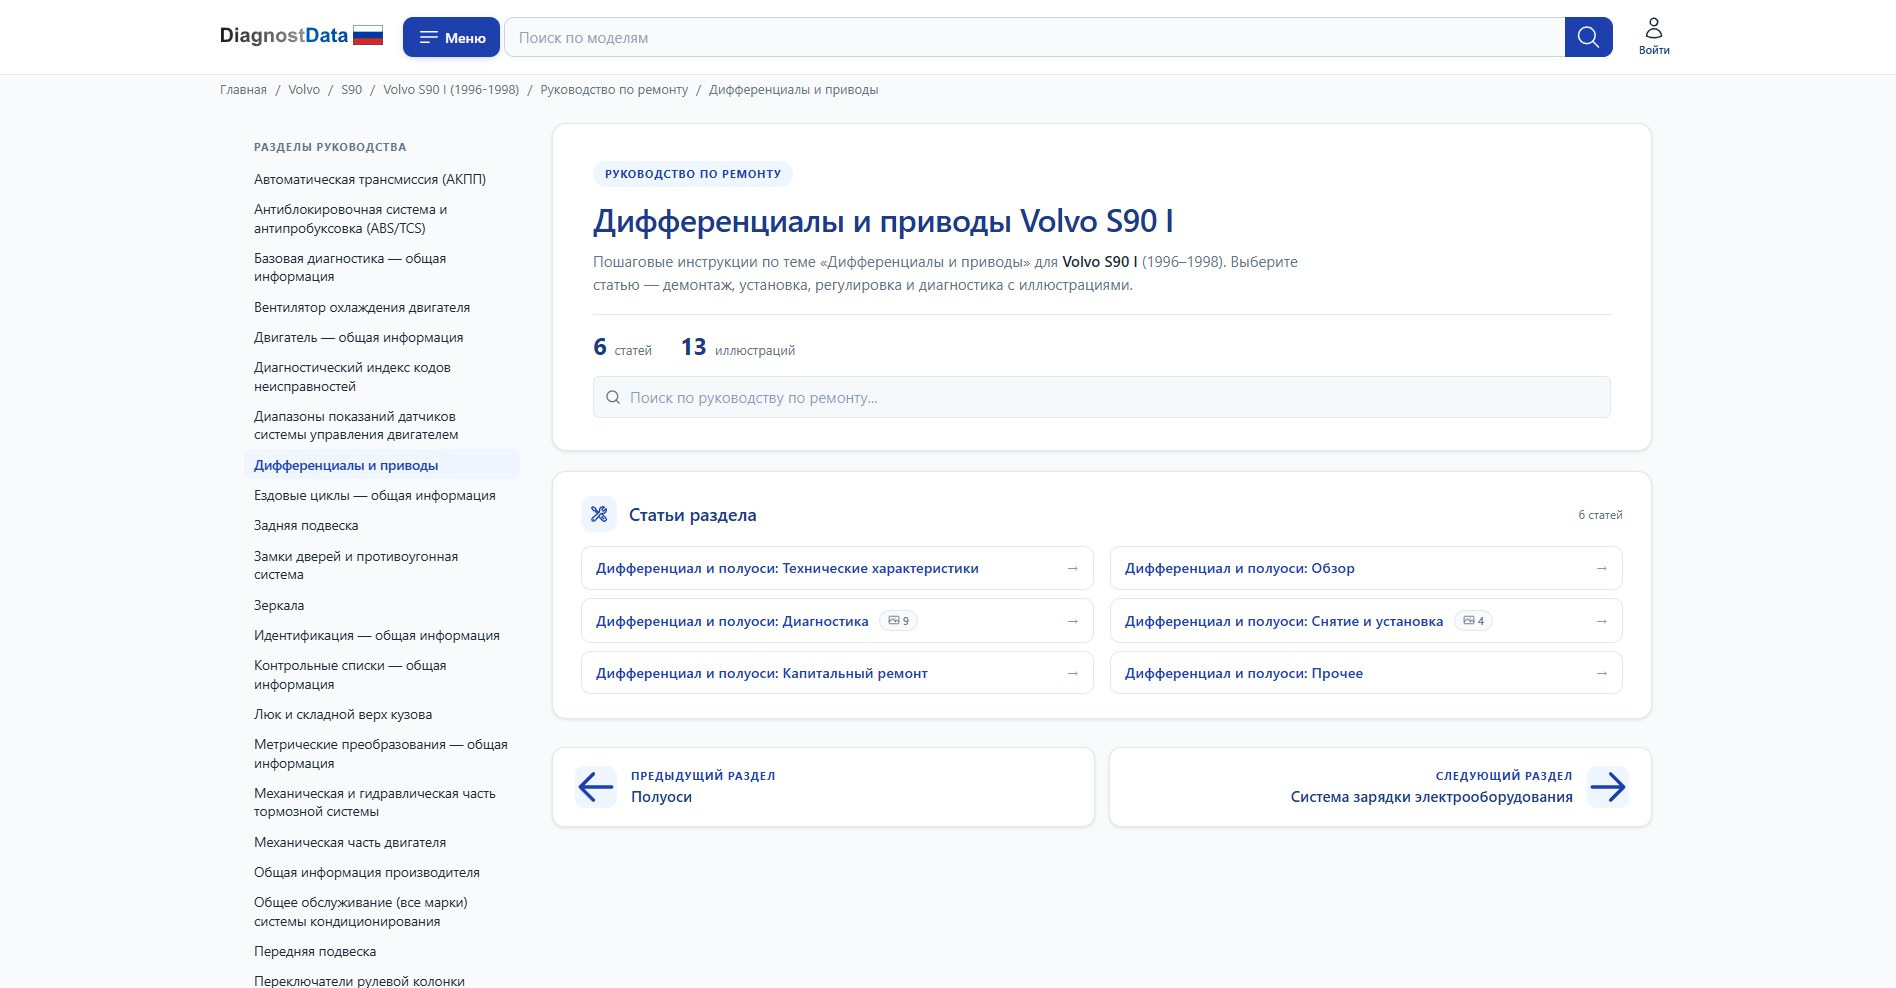
Task: Open Снятие и установка article
Action: [1366, 621]
